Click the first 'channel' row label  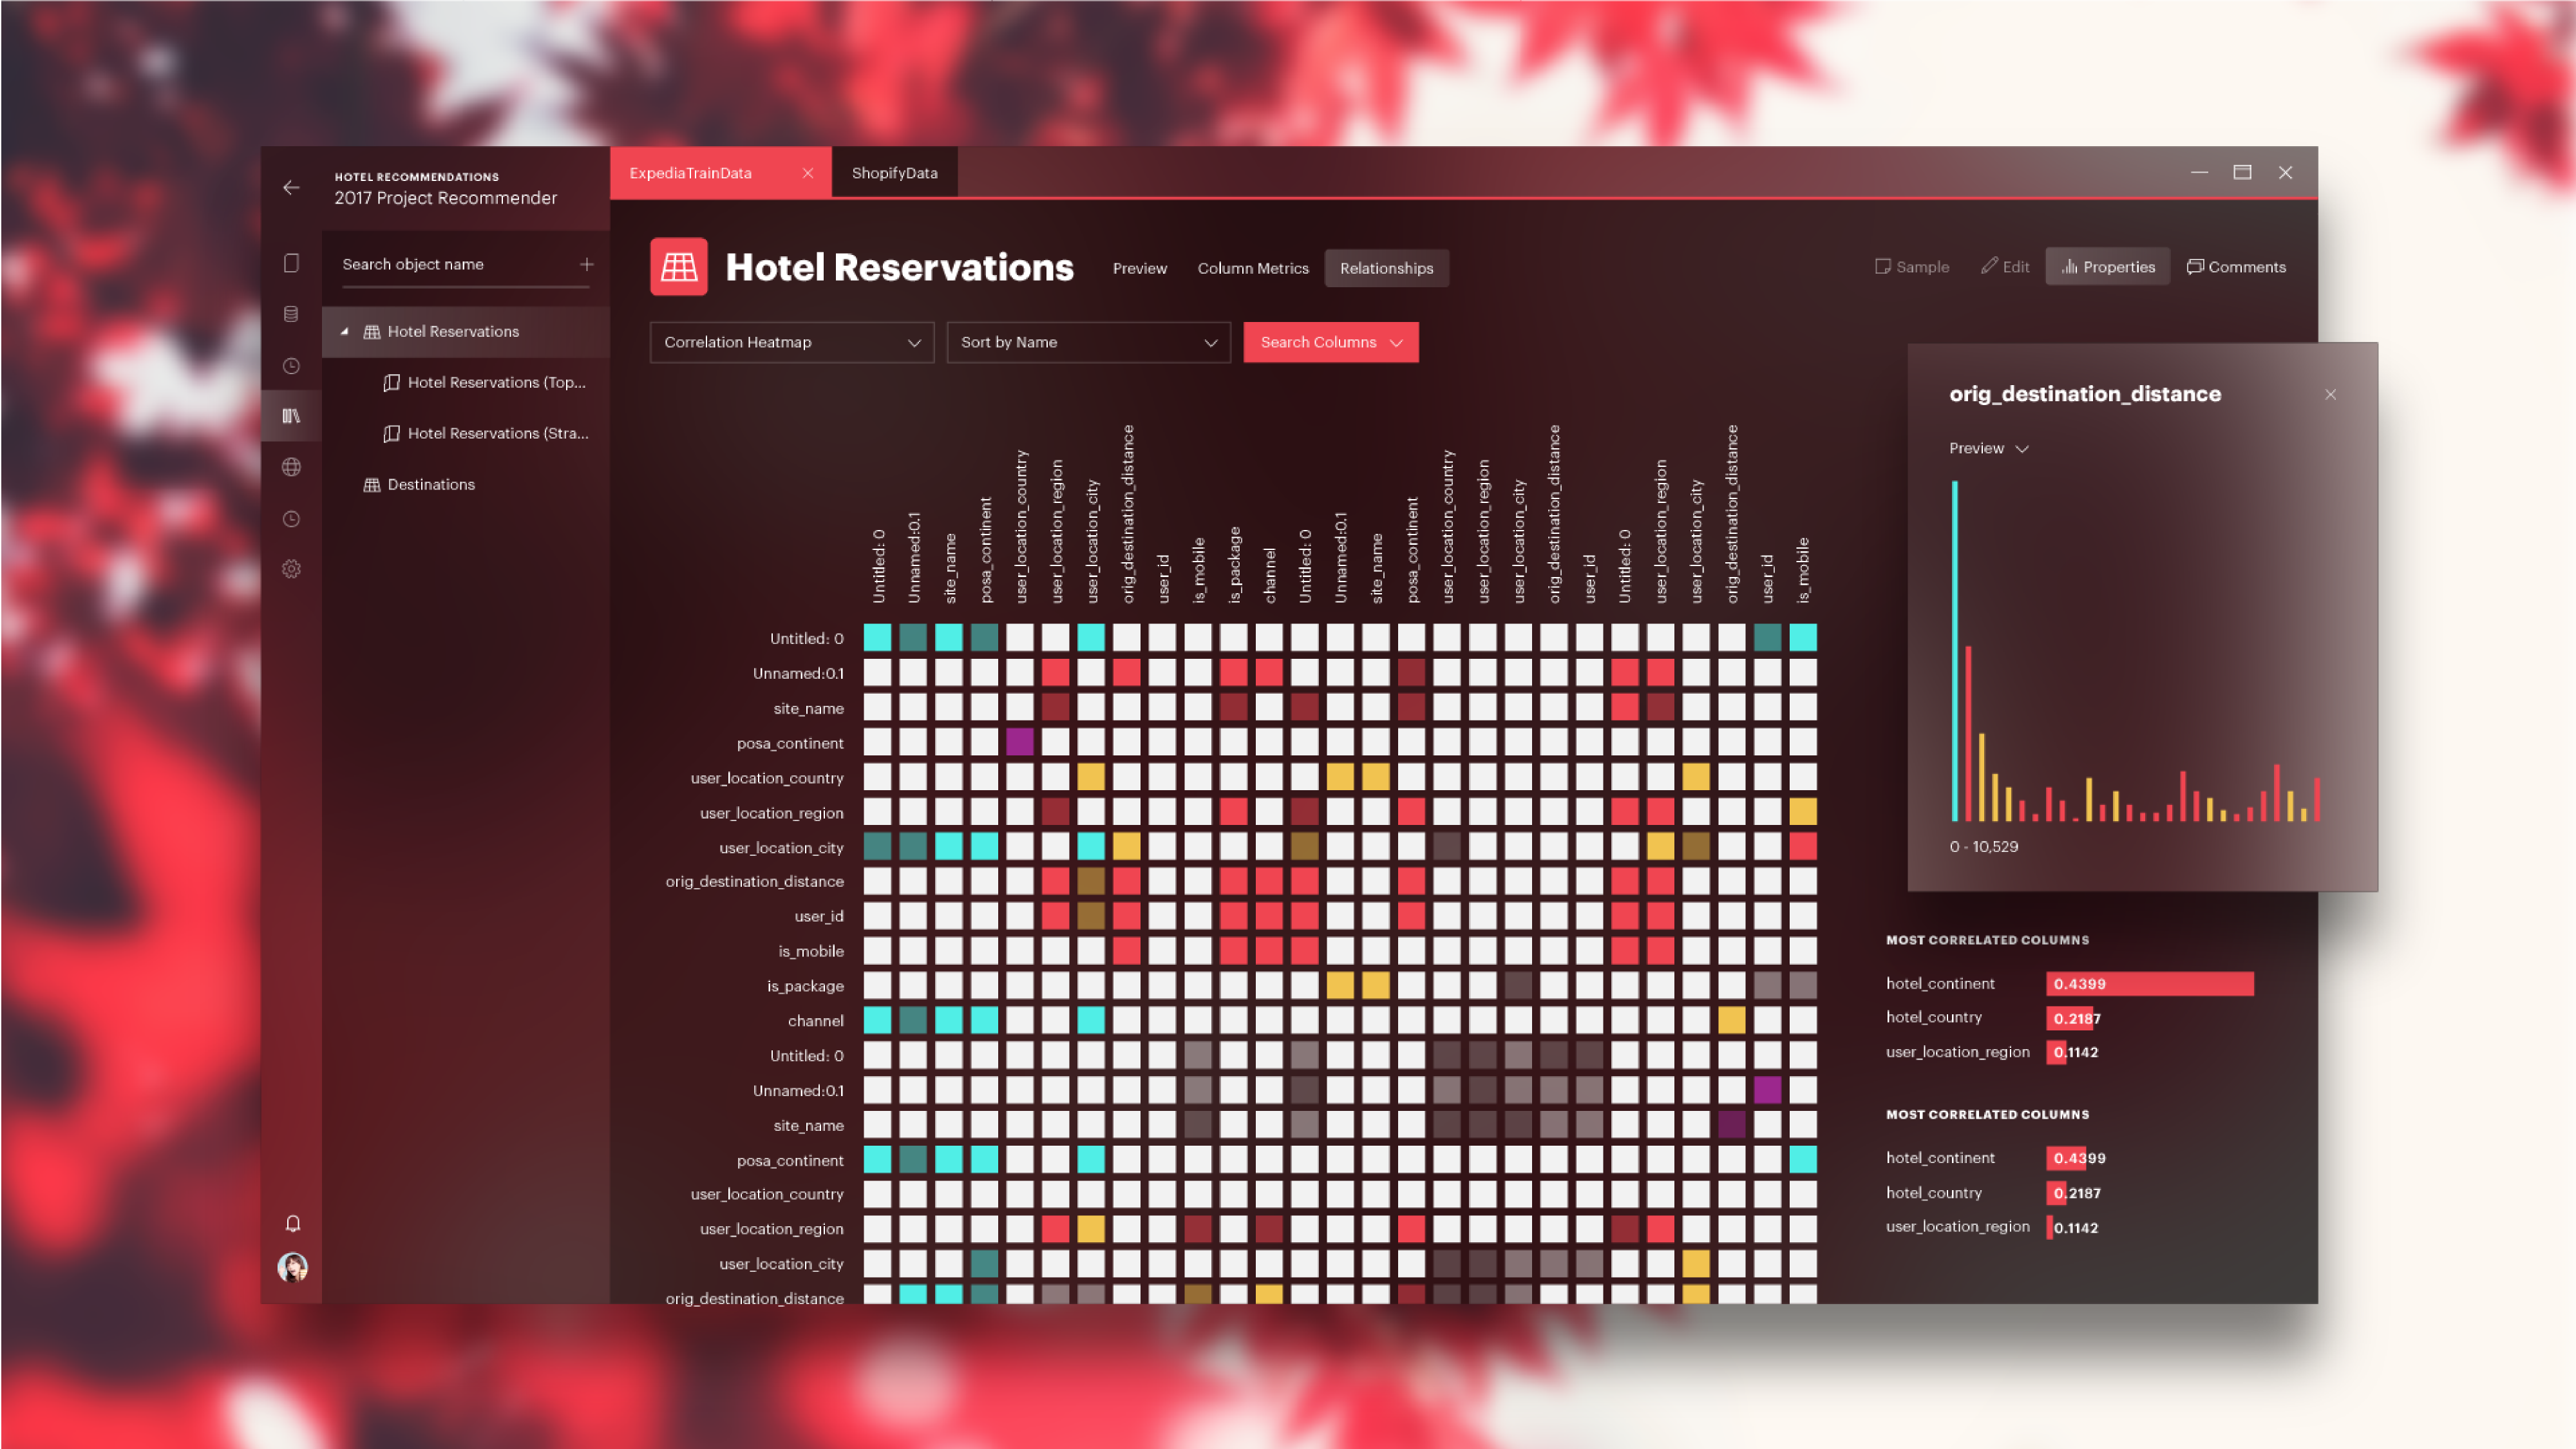tap(815, 1020)
